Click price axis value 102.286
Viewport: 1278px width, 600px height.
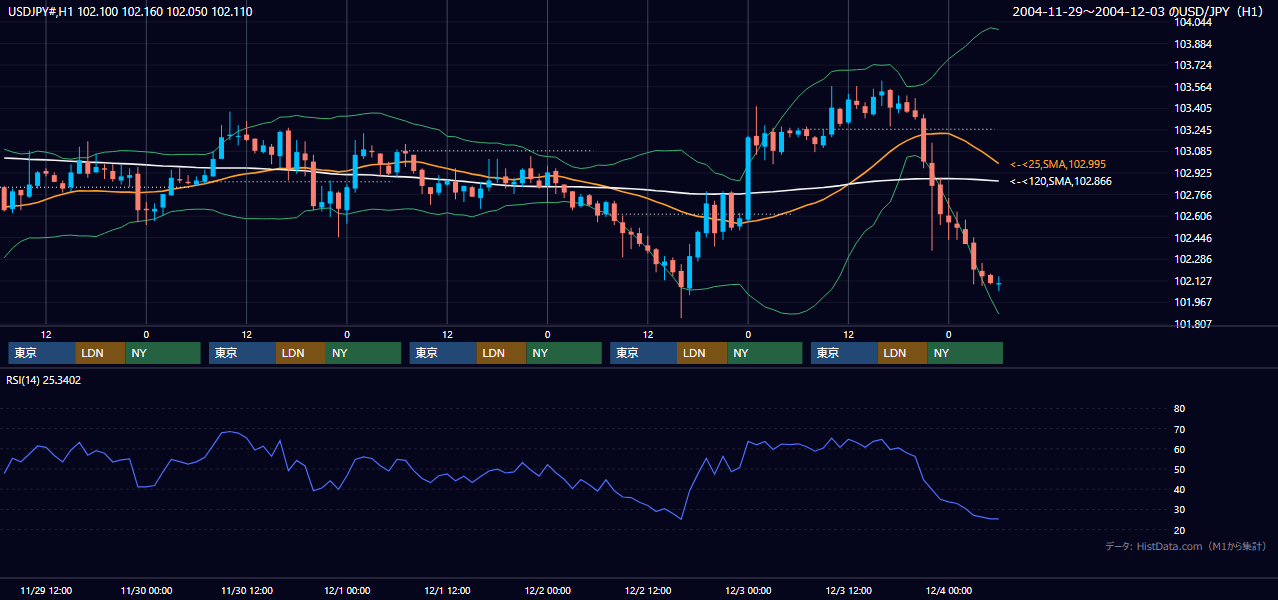[1193, 259]
